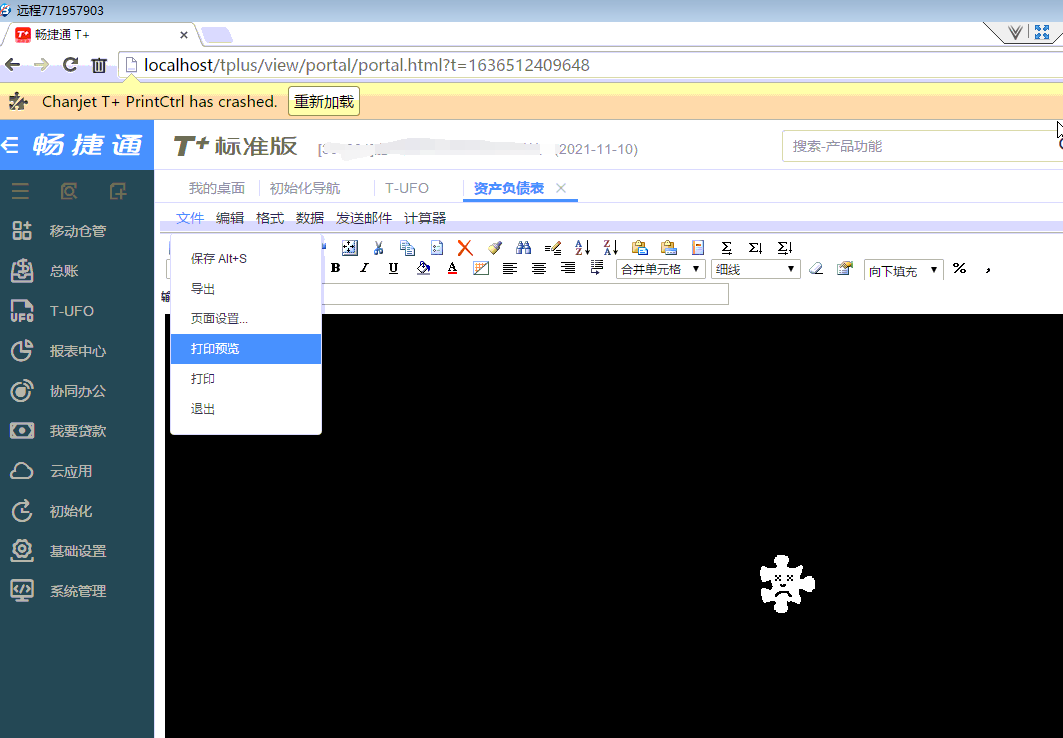Click the sidebar search magnifier icon

click(68, 192)
